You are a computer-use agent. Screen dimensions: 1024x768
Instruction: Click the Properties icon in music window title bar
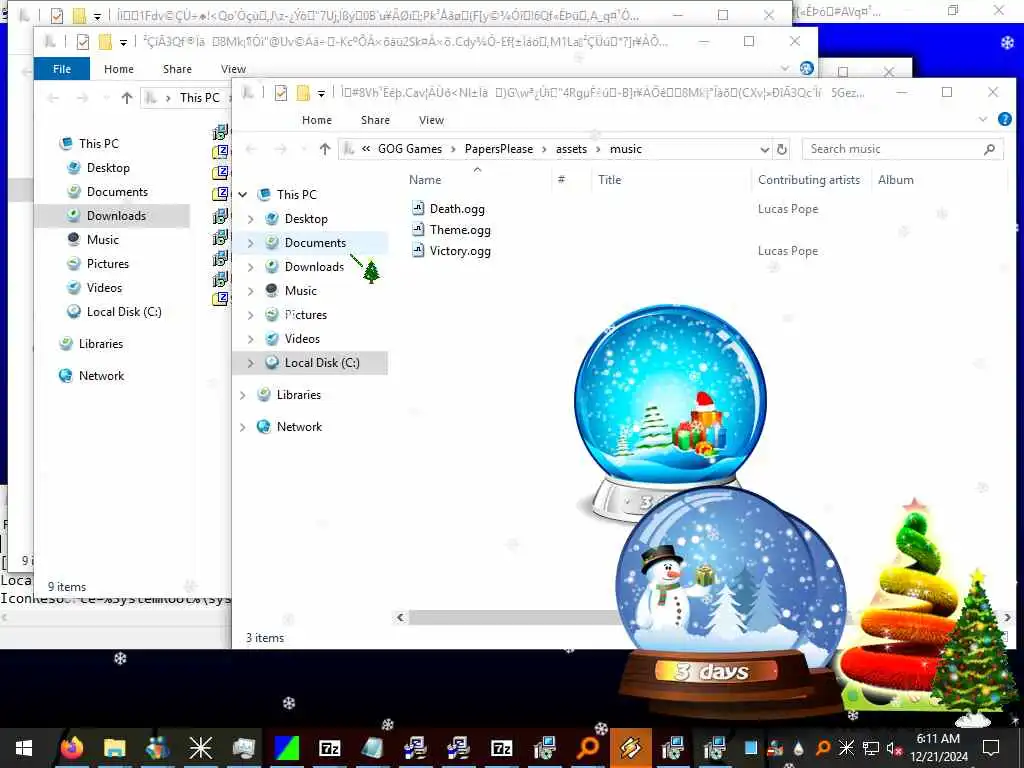(x=281, y=93)
